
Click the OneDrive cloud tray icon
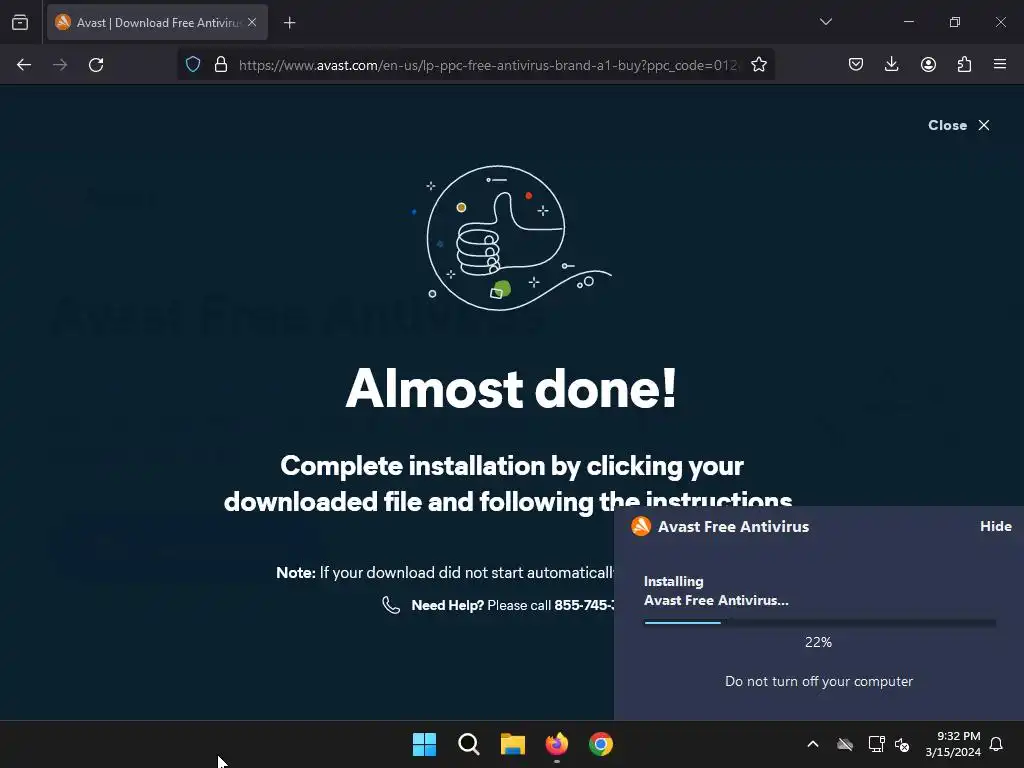pyautogui.click(x=845, y=744)
